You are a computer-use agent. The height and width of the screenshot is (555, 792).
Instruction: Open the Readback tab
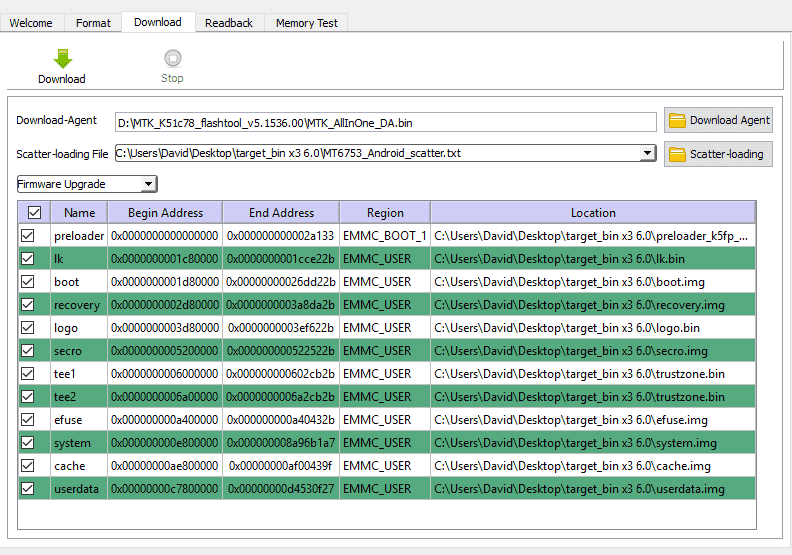click(x=229, y=23)
